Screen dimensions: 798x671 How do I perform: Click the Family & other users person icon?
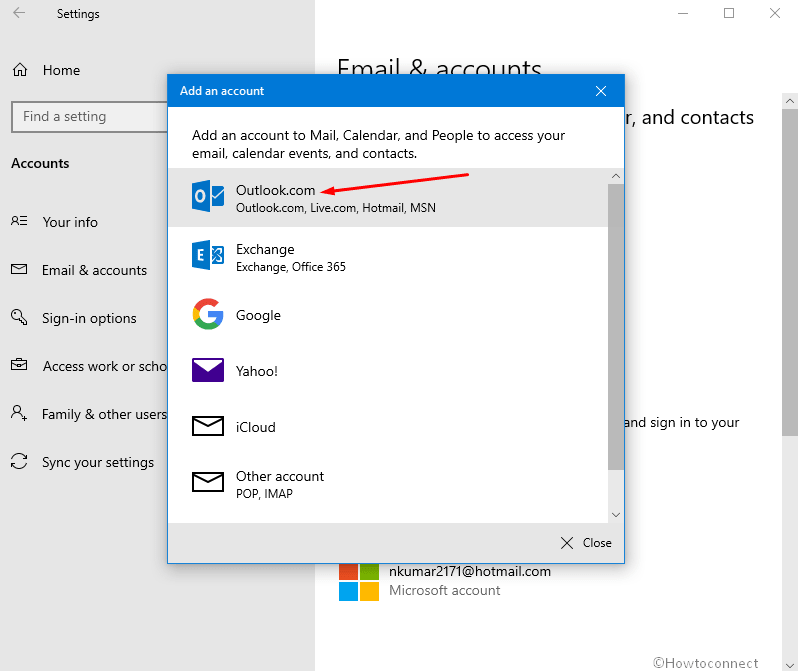click(19, 412)
